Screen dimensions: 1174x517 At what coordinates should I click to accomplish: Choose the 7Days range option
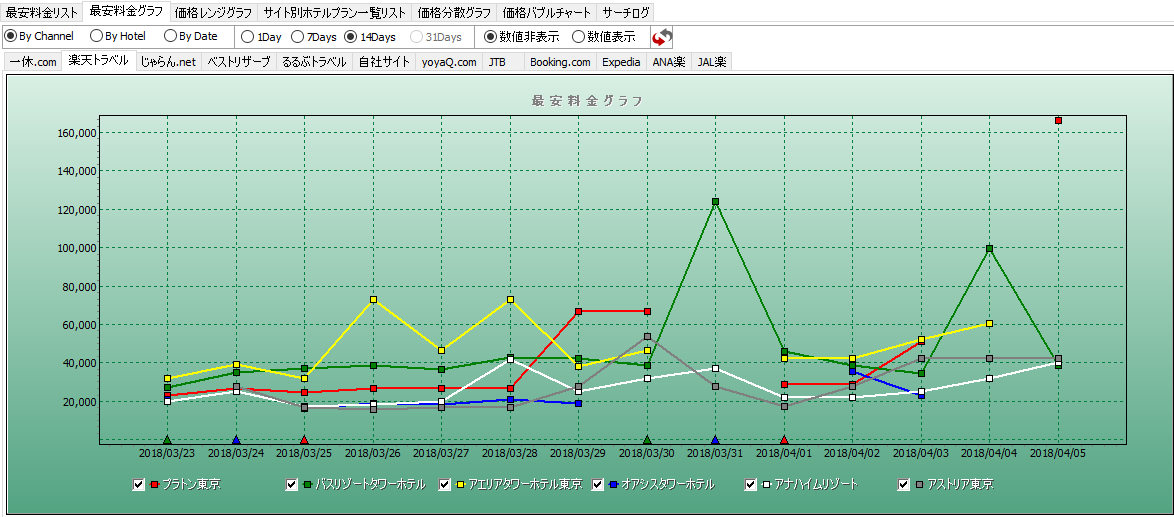point(297,37)
